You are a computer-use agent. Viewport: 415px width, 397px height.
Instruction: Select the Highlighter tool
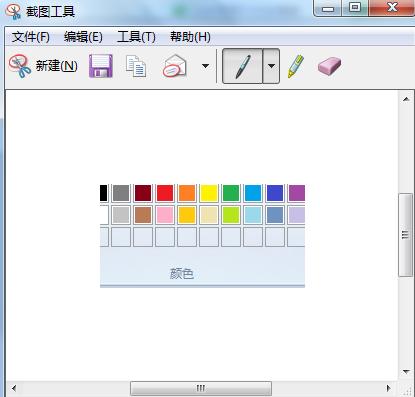pos(296,66)
